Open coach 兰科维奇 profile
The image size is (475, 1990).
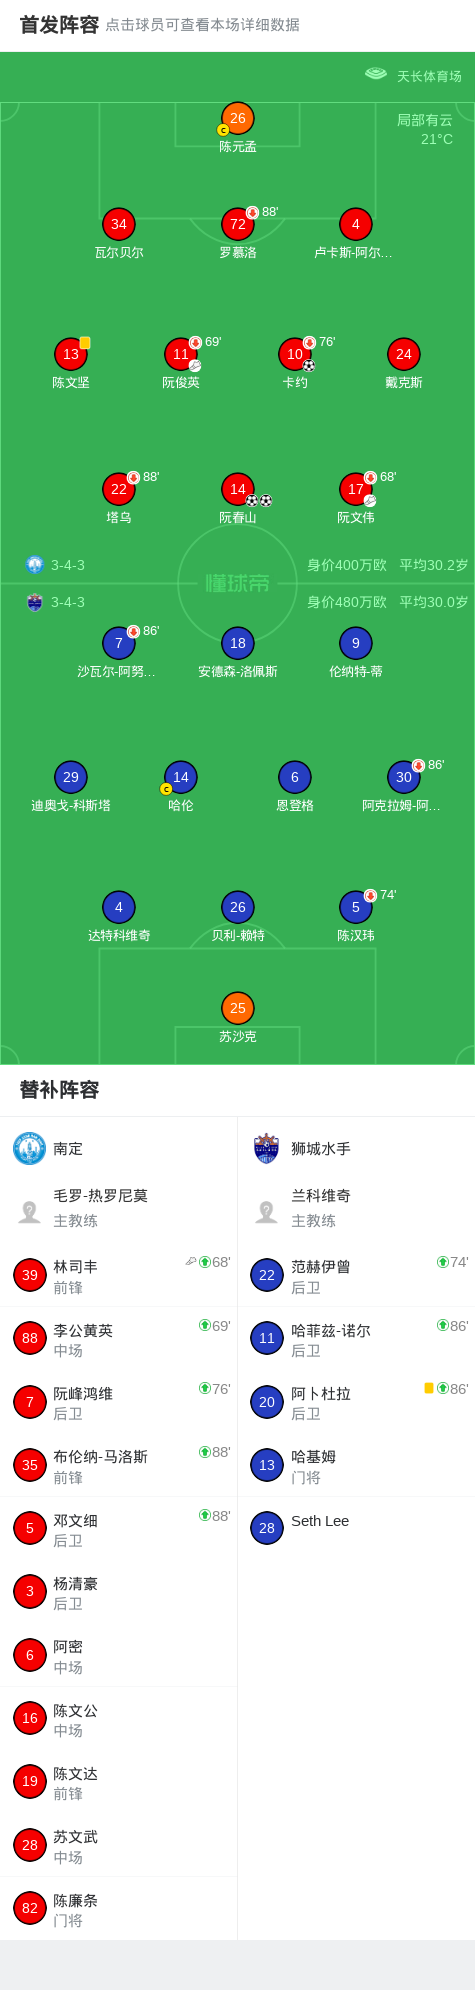click(x=356, y=1208)
